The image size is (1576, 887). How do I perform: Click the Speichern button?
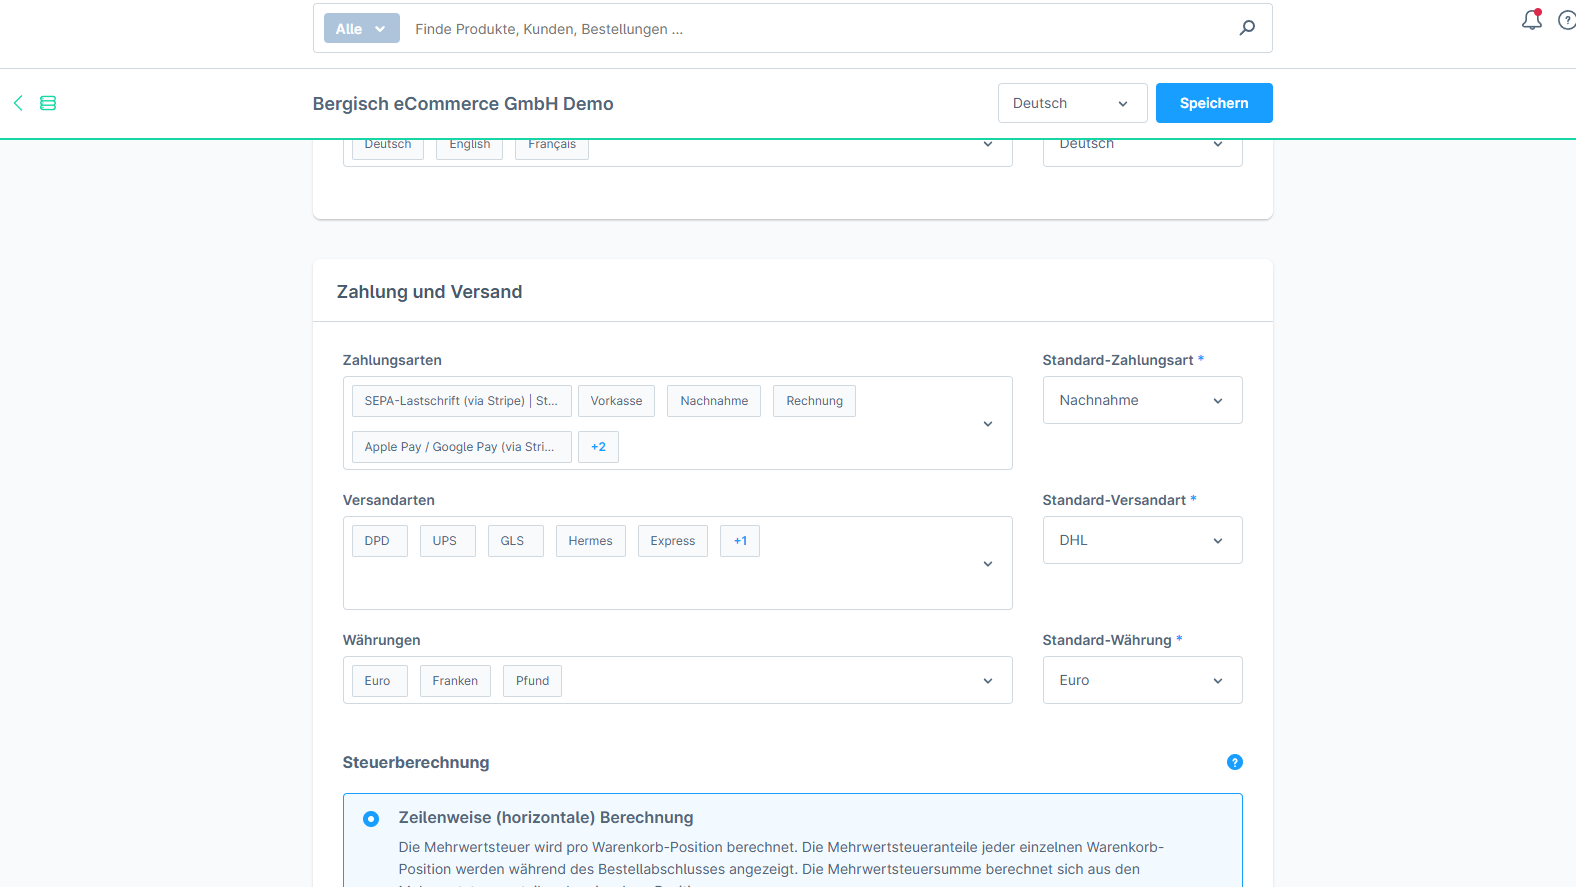[1213, 103]
